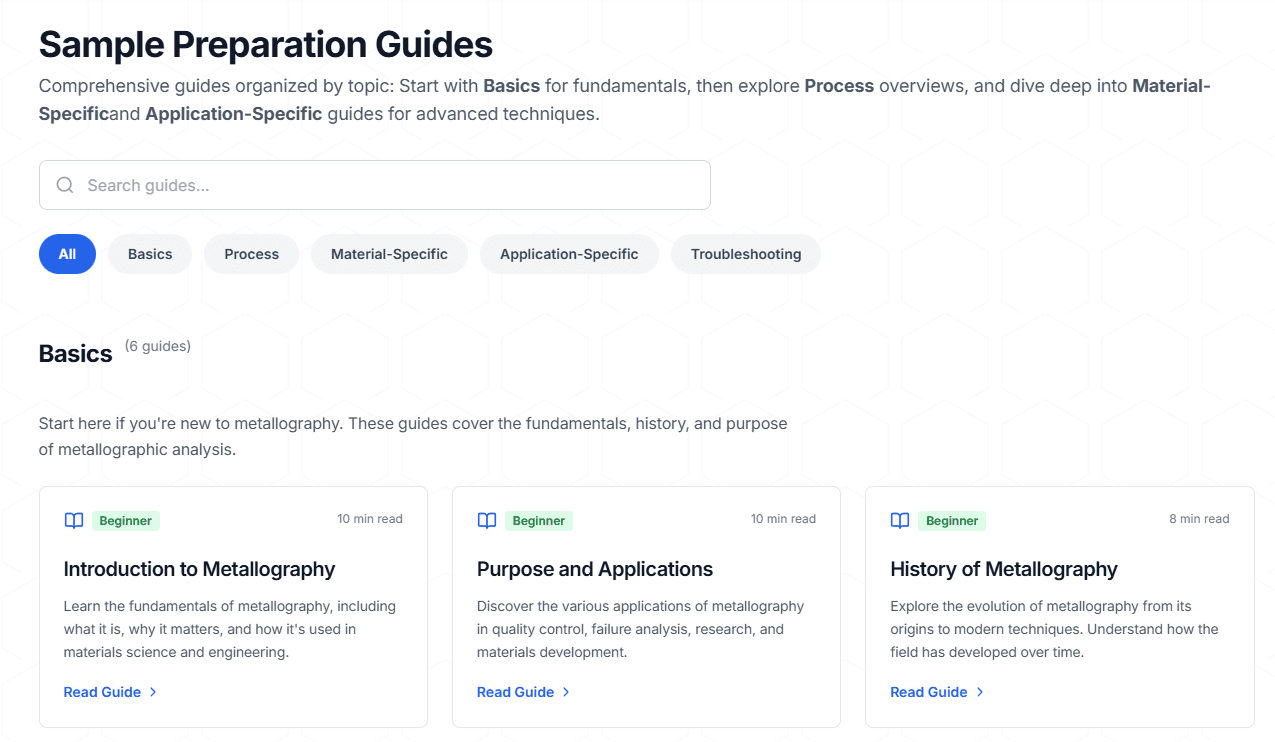
Task: Select the Material-Specific filter
Action: coord(389,254)
